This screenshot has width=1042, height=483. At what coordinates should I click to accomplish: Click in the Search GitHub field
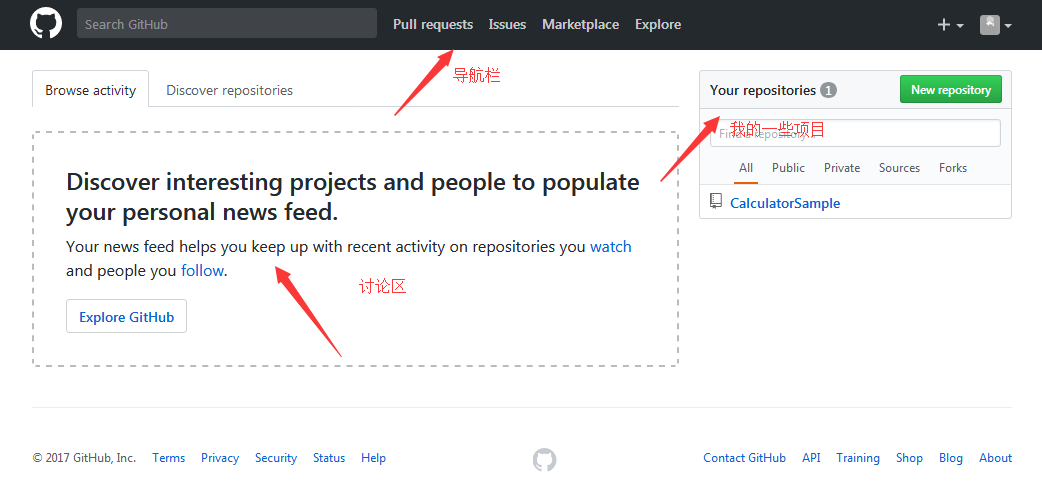click(x=226, y=24)
